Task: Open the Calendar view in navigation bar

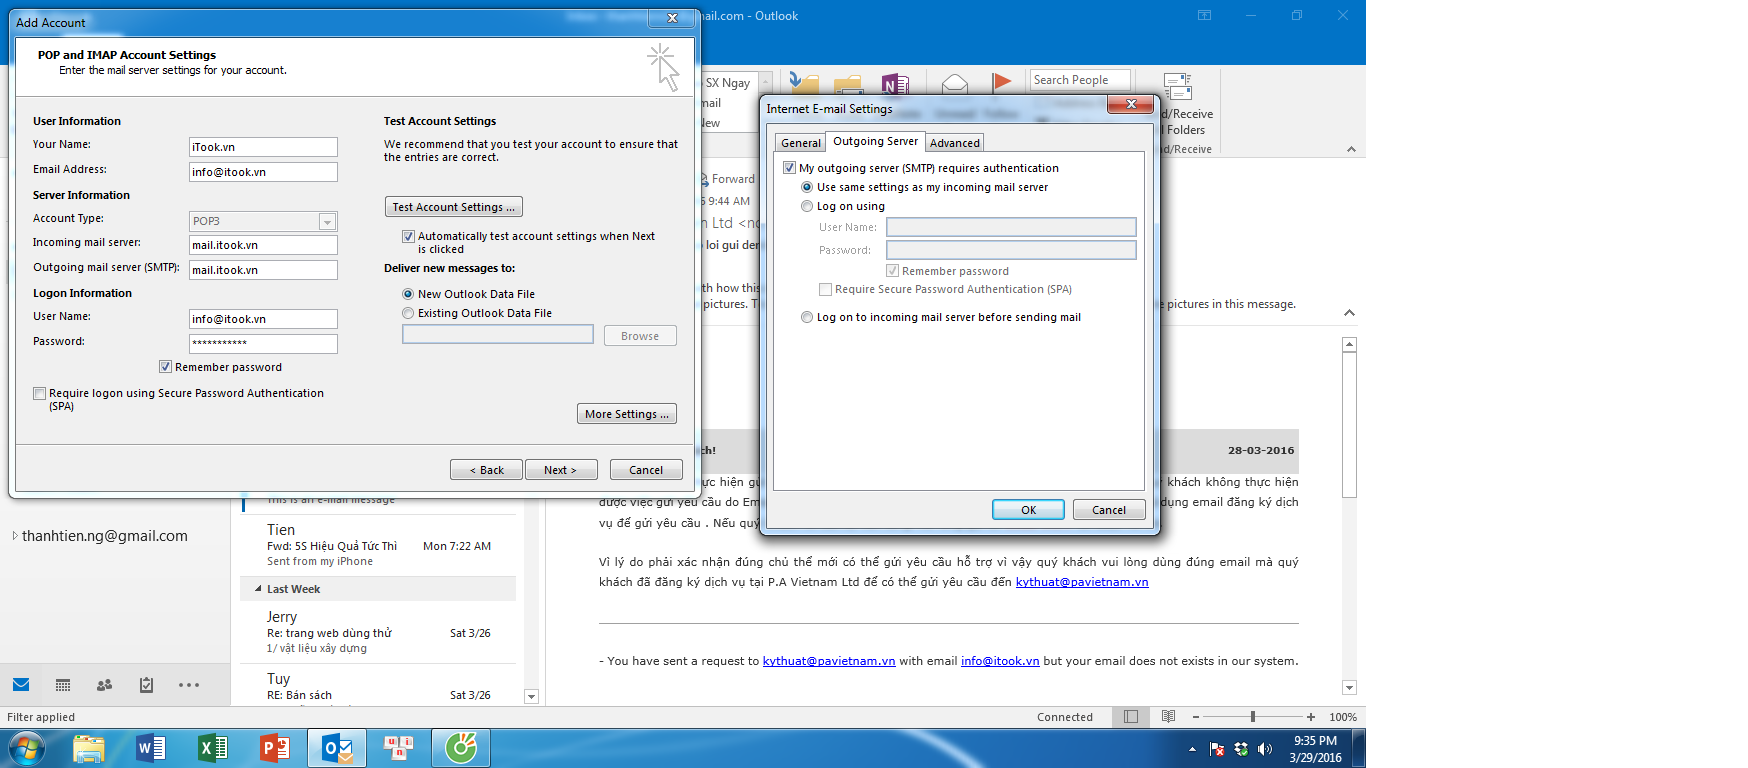Action: tap(63, 685)
